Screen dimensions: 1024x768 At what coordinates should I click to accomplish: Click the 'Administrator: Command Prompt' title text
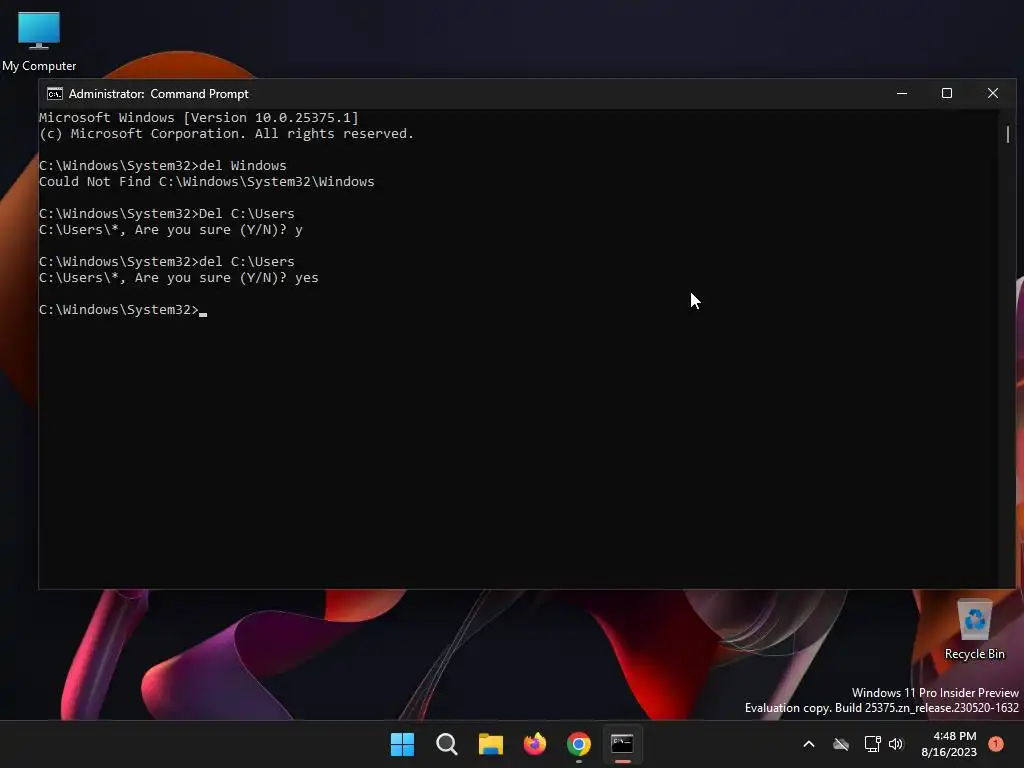[x=159, y=93]
